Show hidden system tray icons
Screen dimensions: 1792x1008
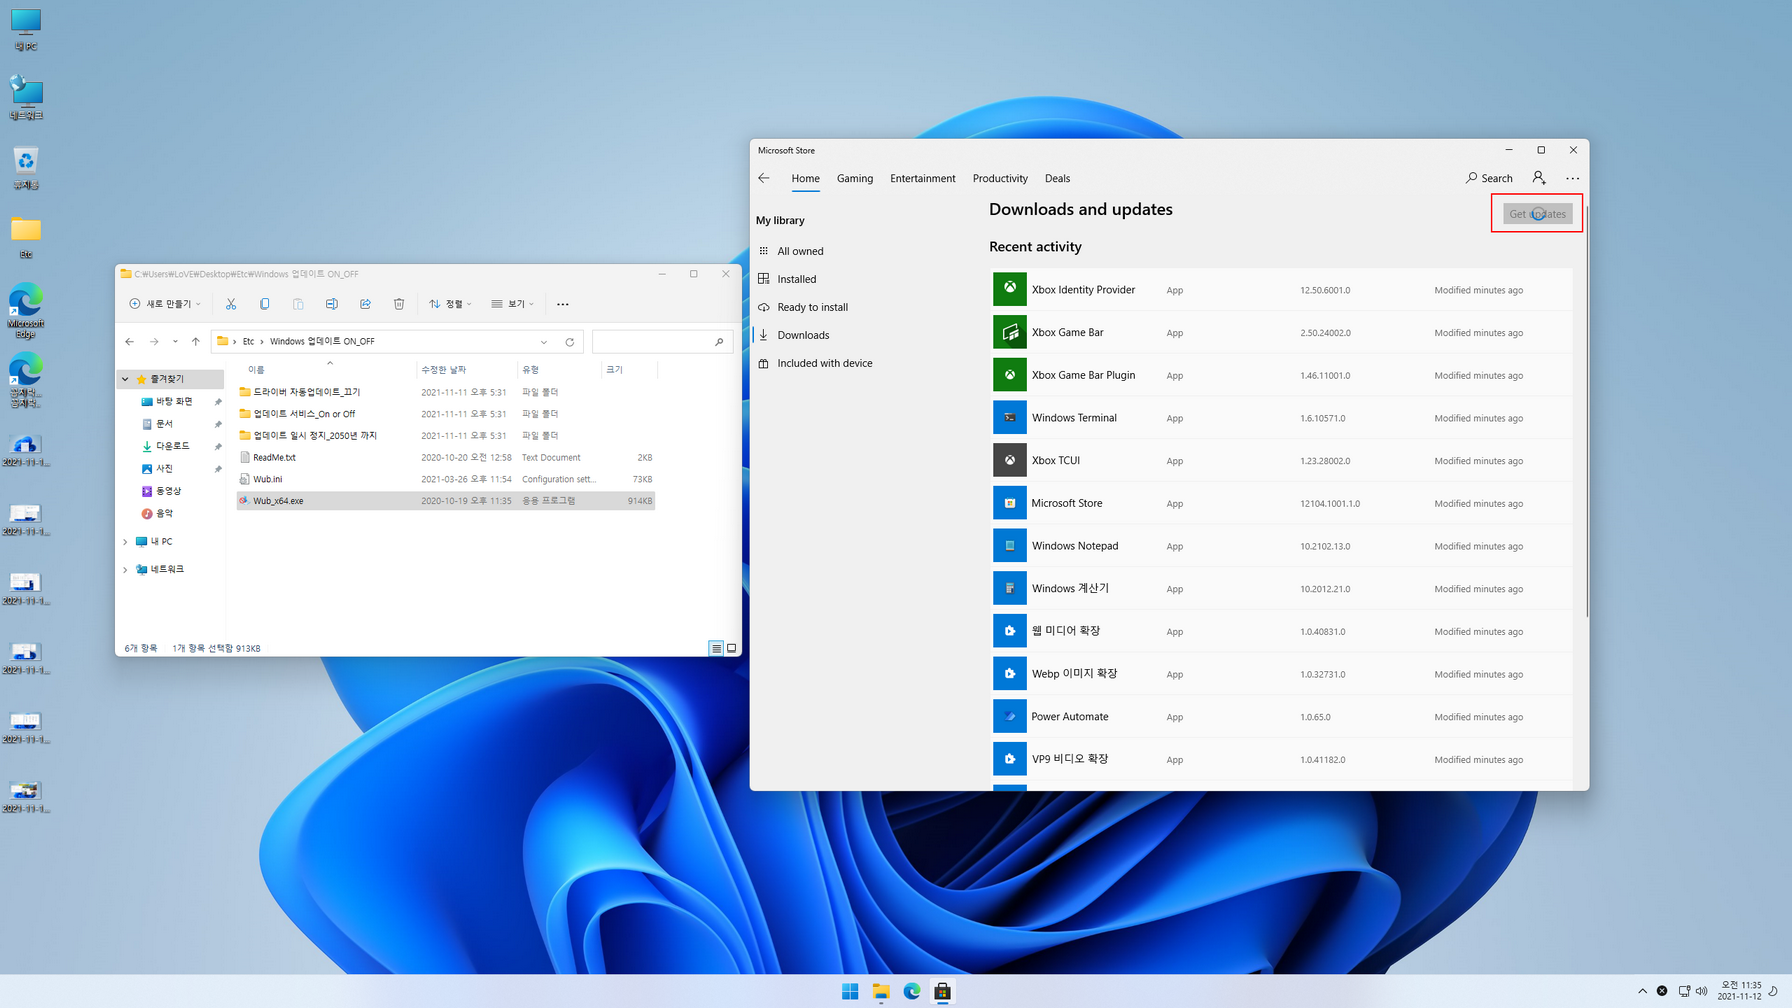[1642, 991]
